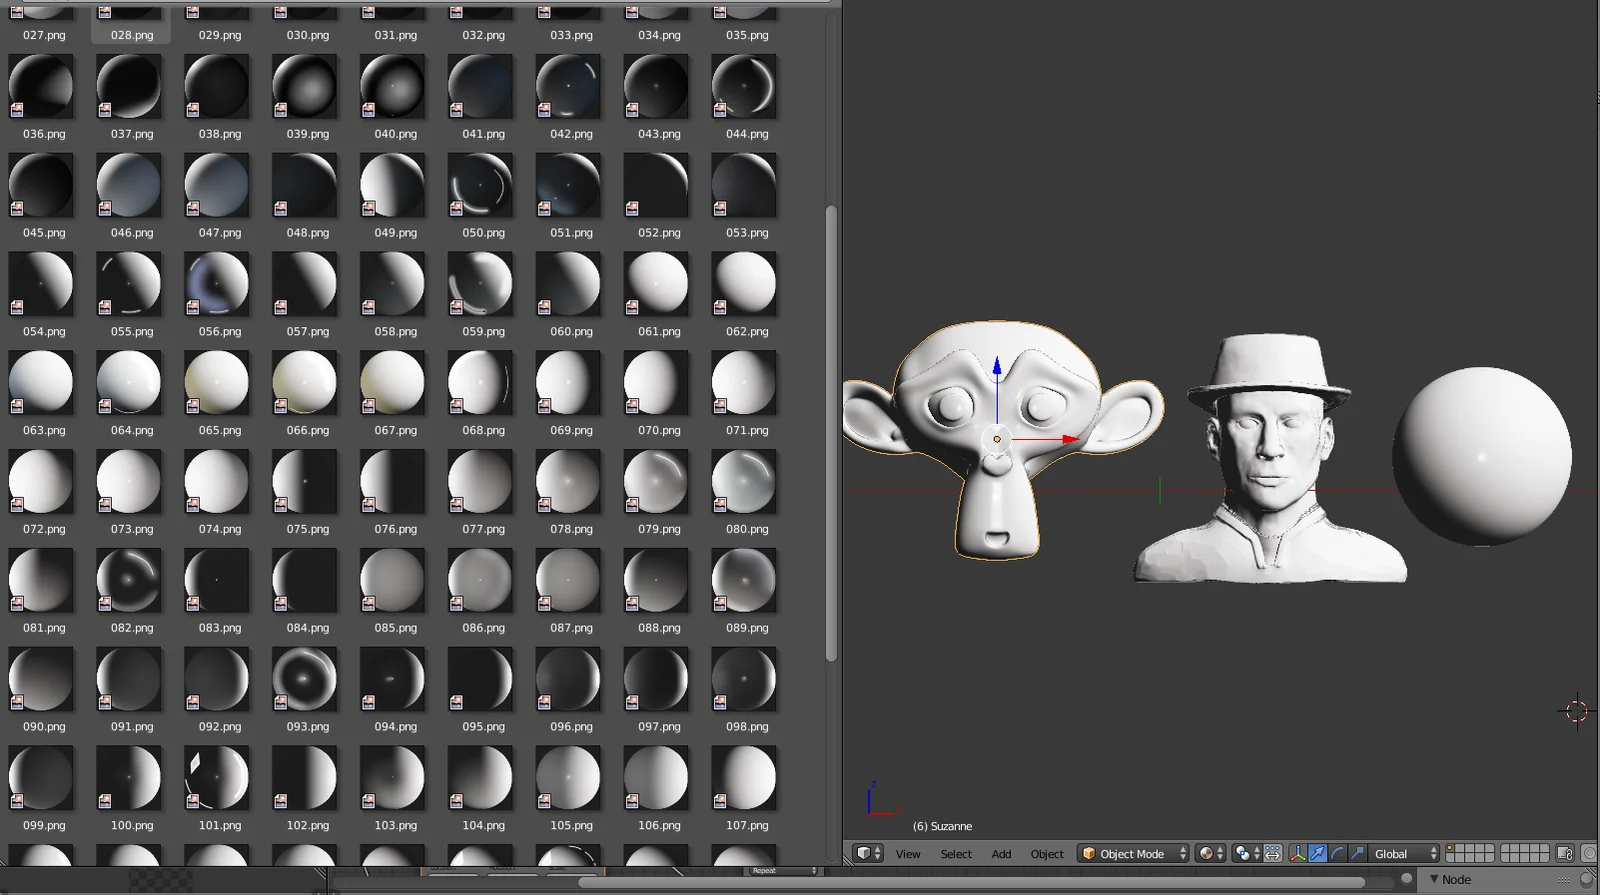Screen dimensions: 1600x895
Task: Click the file name 048.png
Action: pos(308,233)
